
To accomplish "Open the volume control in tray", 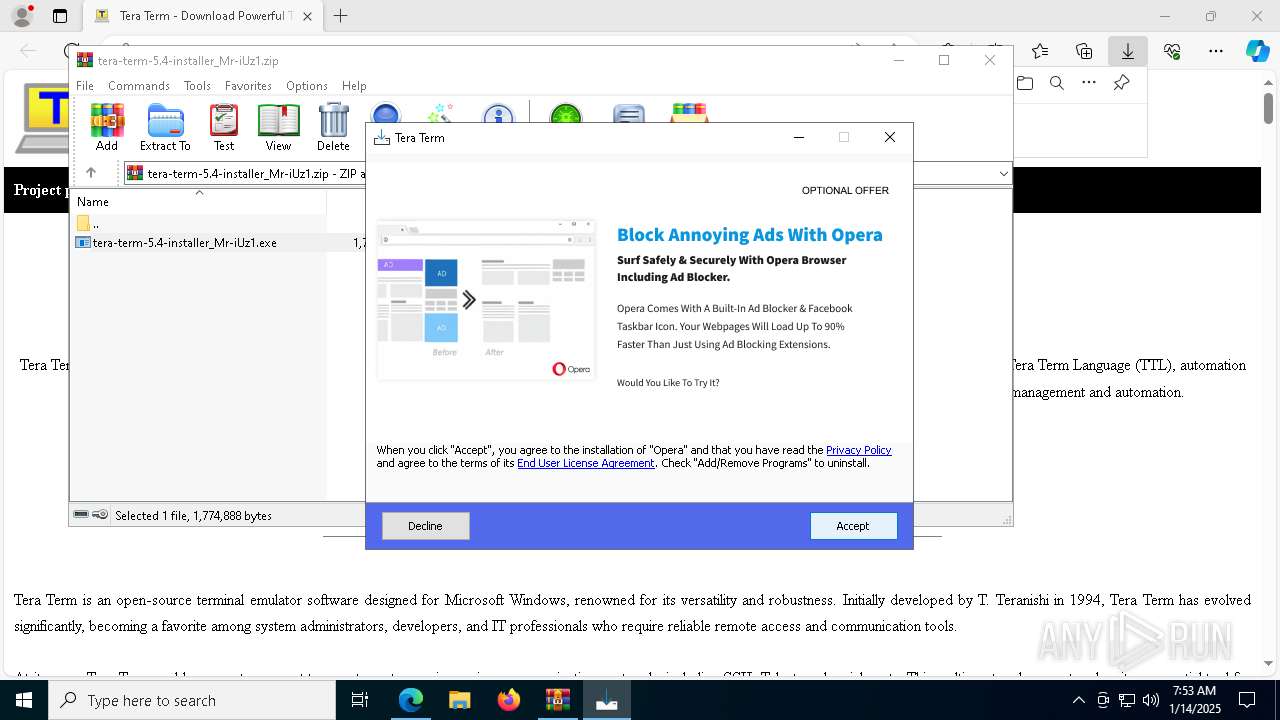I will click(1151, 701).
